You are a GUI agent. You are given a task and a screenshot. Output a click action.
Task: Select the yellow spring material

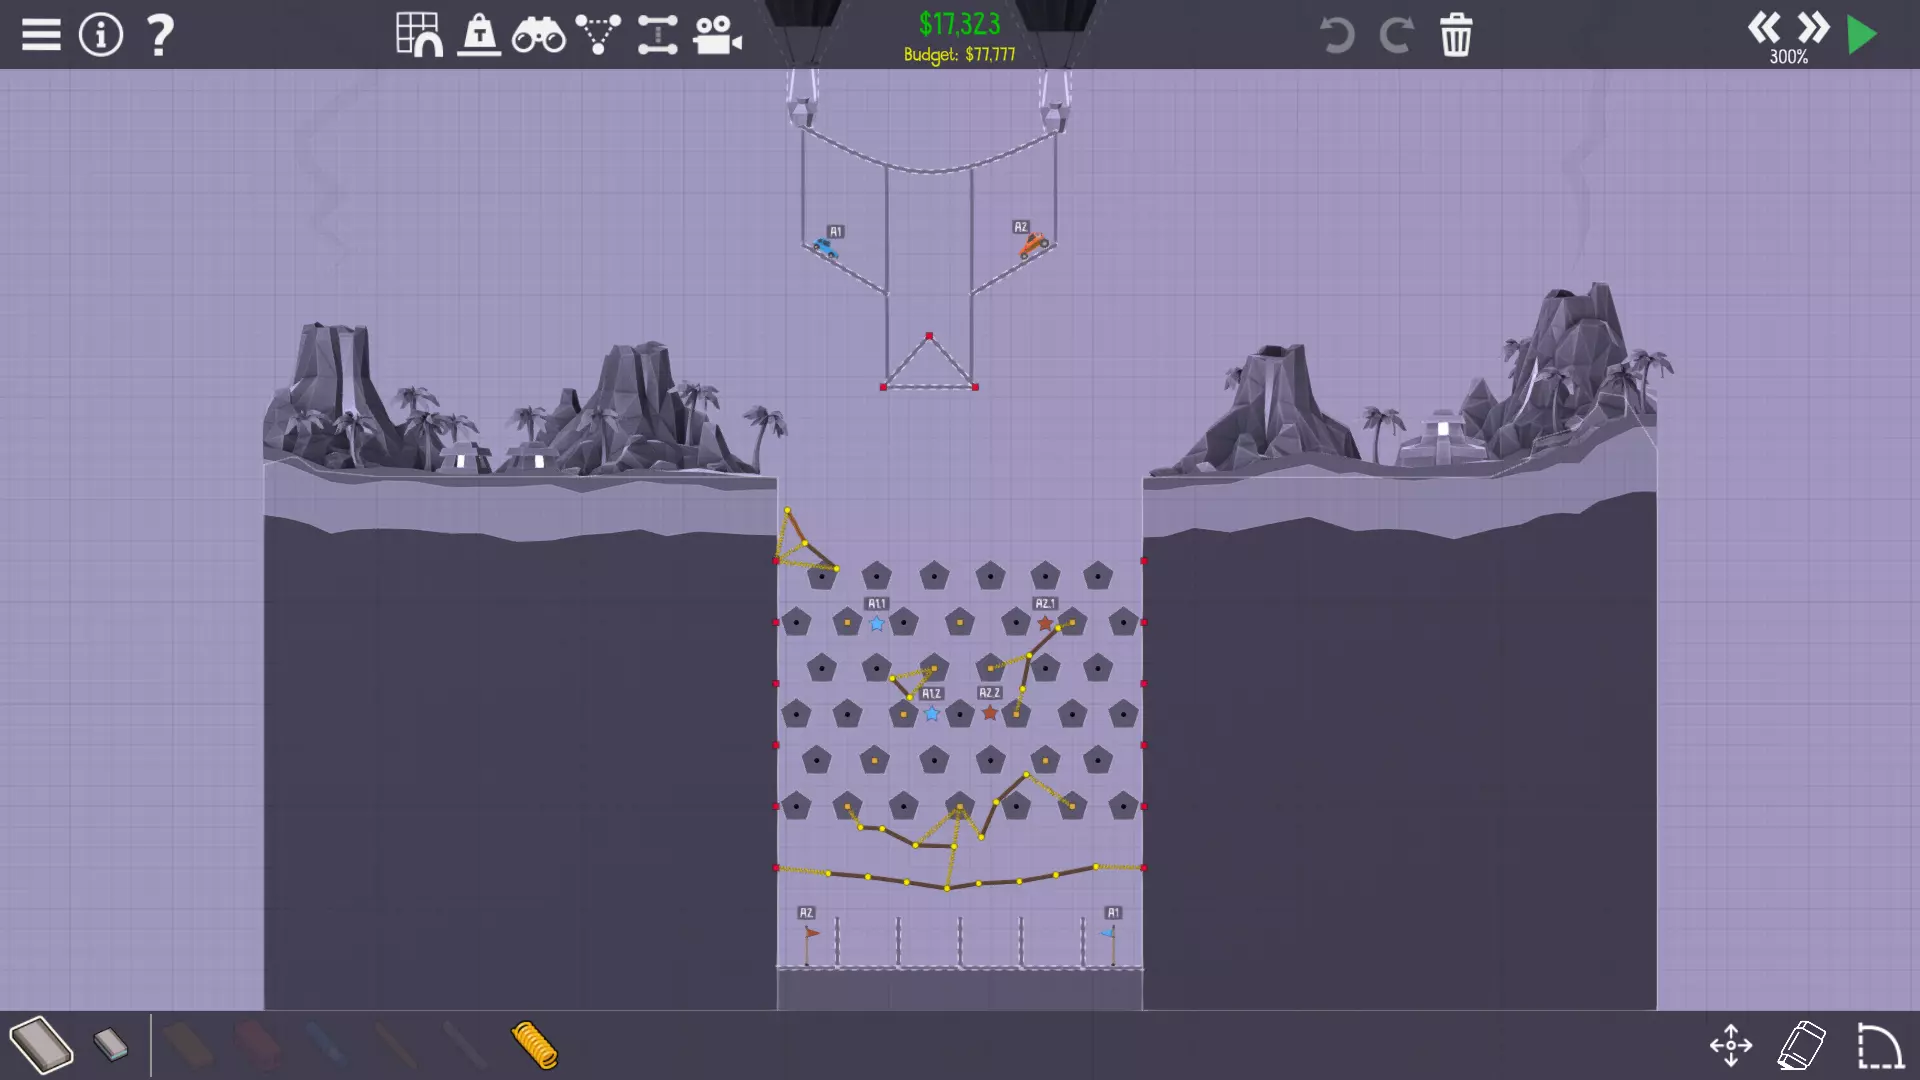click(x=534, y=1045)
